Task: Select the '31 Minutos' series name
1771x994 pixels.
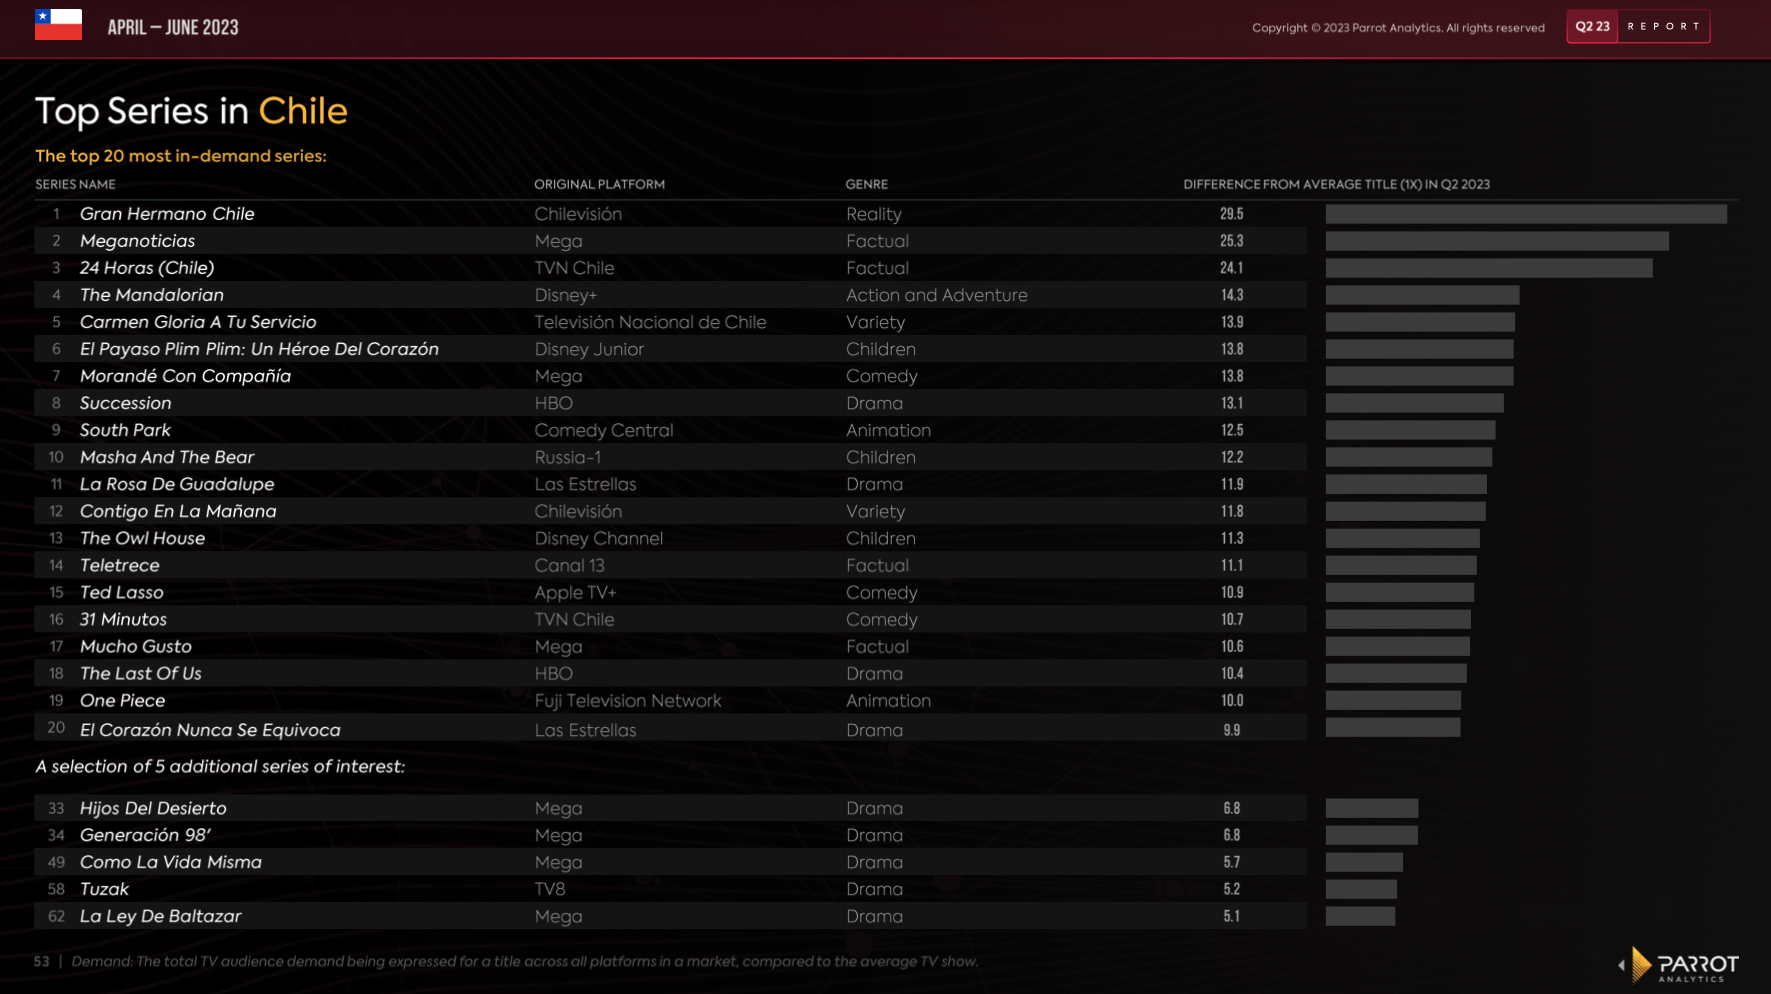Action: pyautogui.click(x=123, y=619)
